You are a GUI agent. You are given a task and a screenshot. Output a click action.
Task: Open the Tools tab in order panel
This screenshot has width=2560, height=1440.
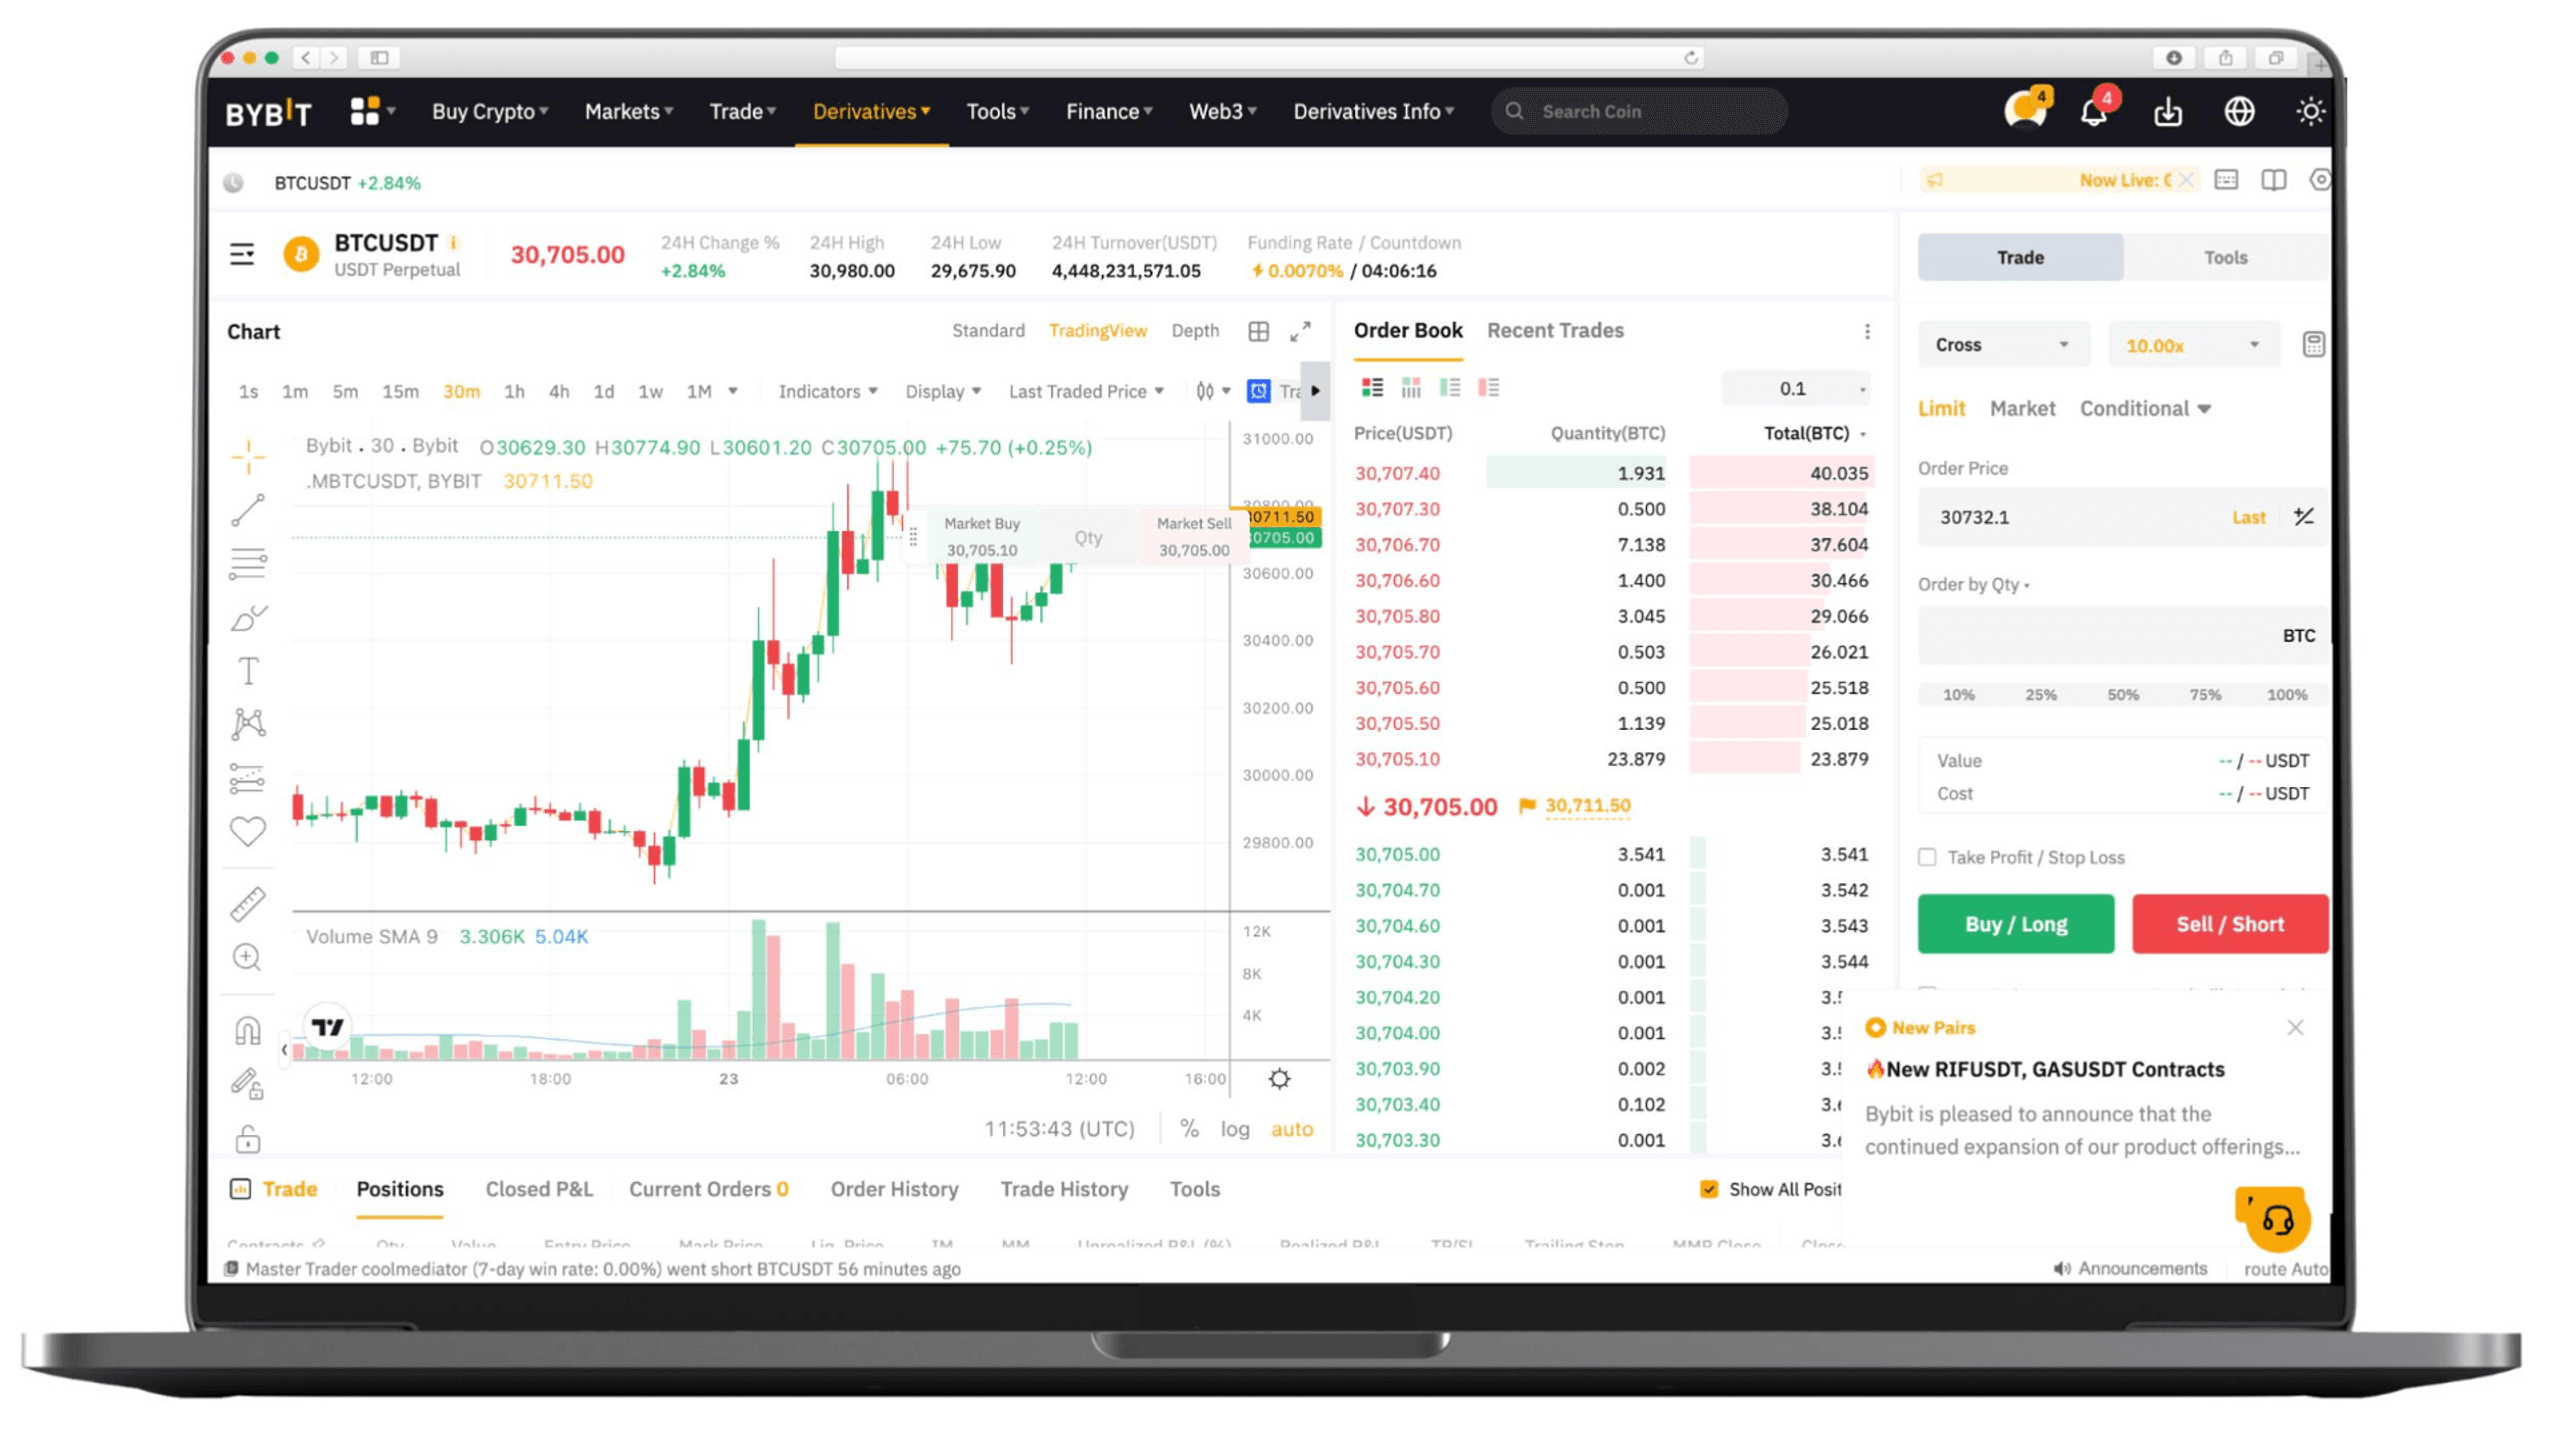click(2225, 257)
